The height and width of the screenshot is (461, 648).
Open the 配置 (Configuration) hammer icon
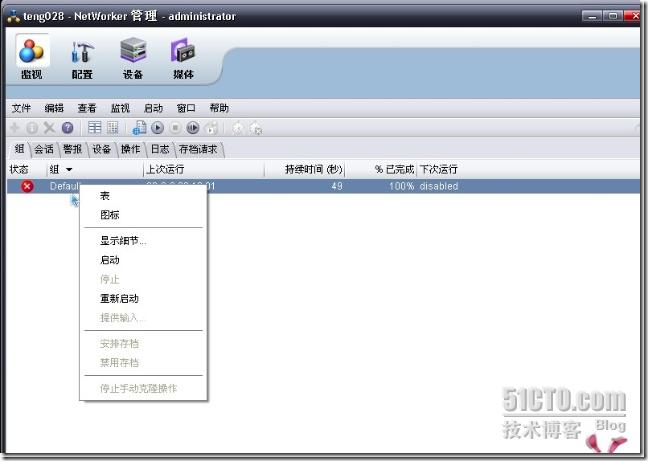pos(82,58)
